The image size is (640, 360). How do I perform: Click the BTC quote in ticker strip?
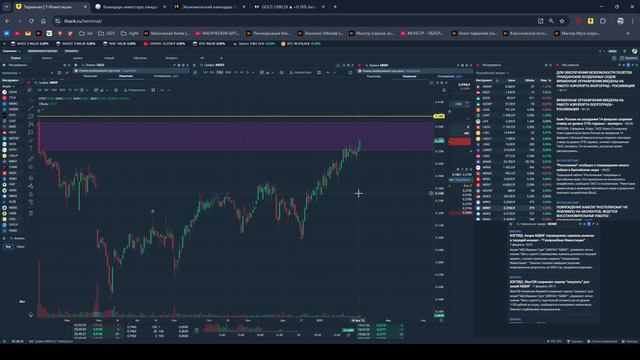(x=300, y=44)
